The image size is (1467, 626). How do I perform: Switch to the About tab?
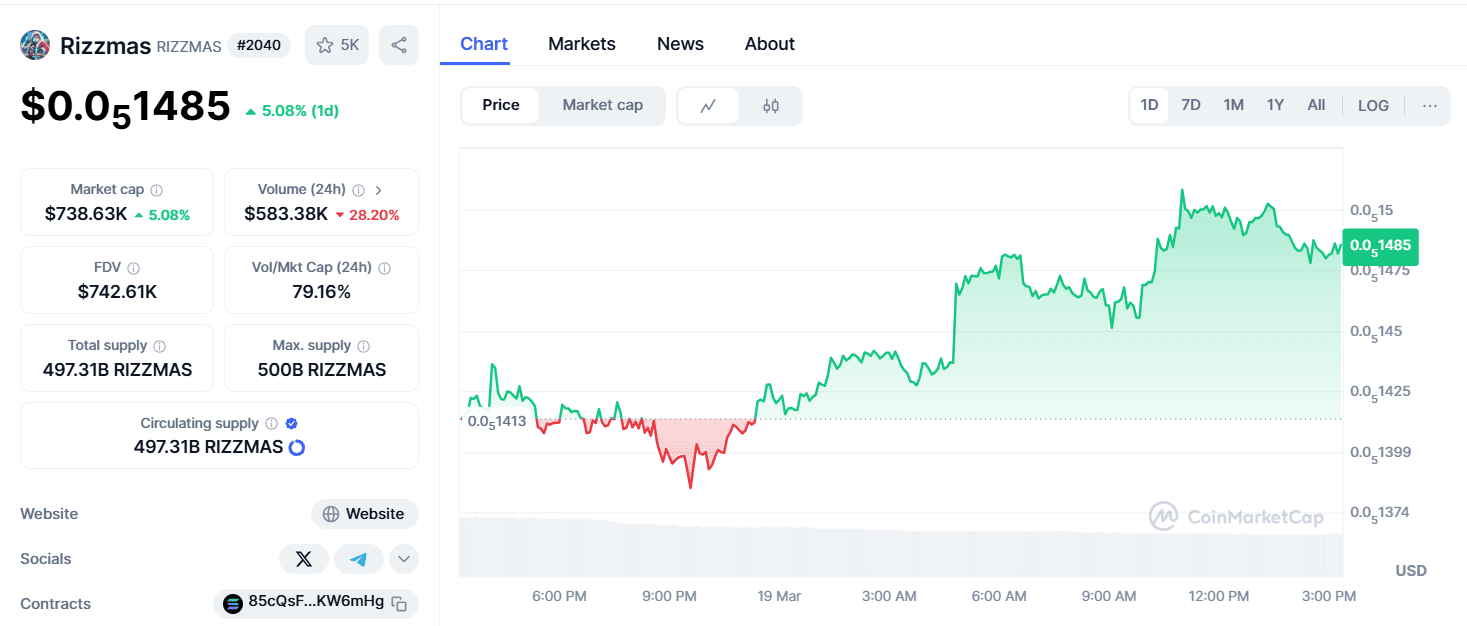pos(770,44)
